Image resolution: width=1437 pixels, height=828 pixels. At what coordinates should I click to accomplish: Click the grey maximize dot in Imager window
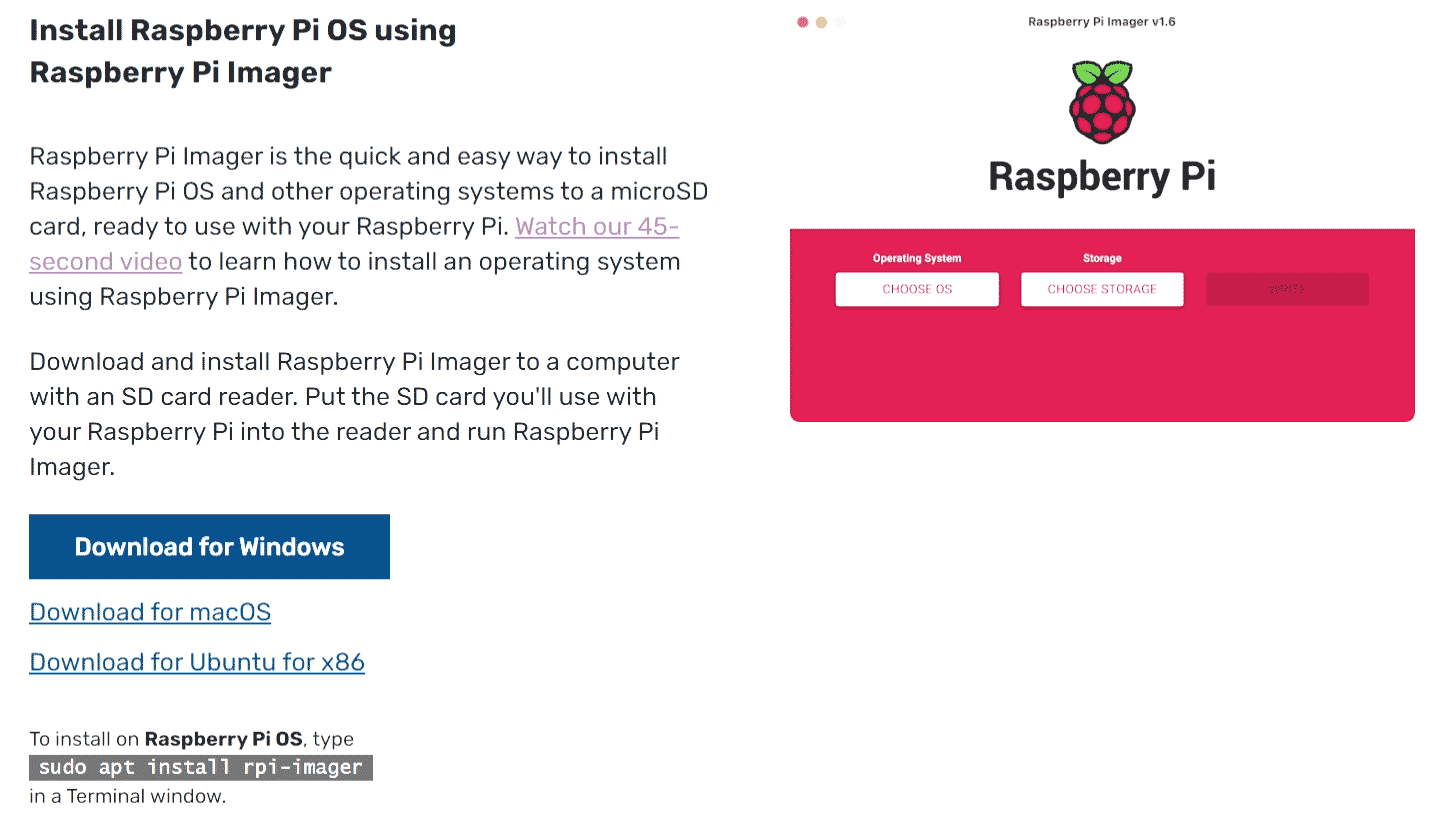(x=840, y=22)
